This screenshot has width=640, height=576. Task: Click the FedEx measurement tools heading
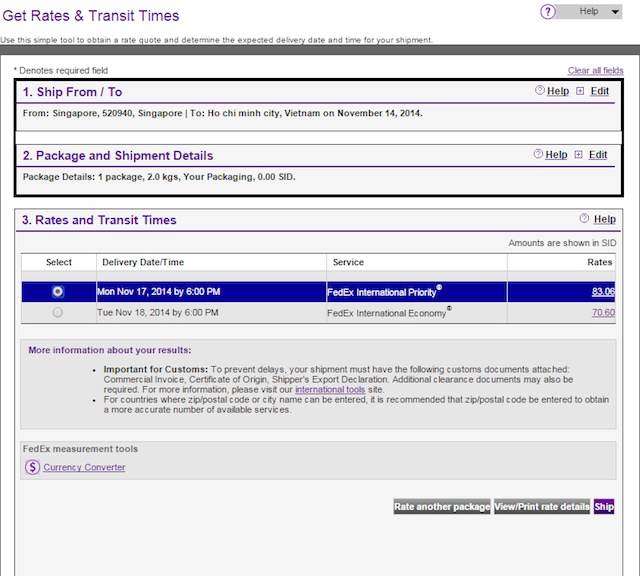(80, 449)
